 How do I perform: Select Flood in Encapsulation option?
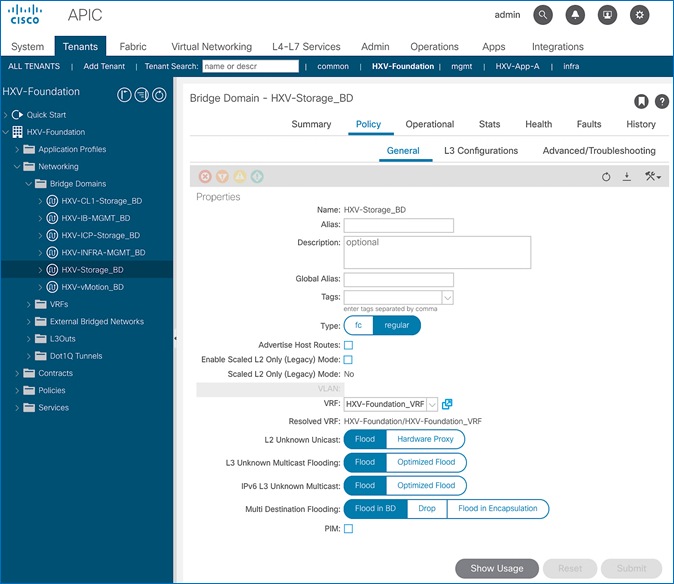[498, 508]
